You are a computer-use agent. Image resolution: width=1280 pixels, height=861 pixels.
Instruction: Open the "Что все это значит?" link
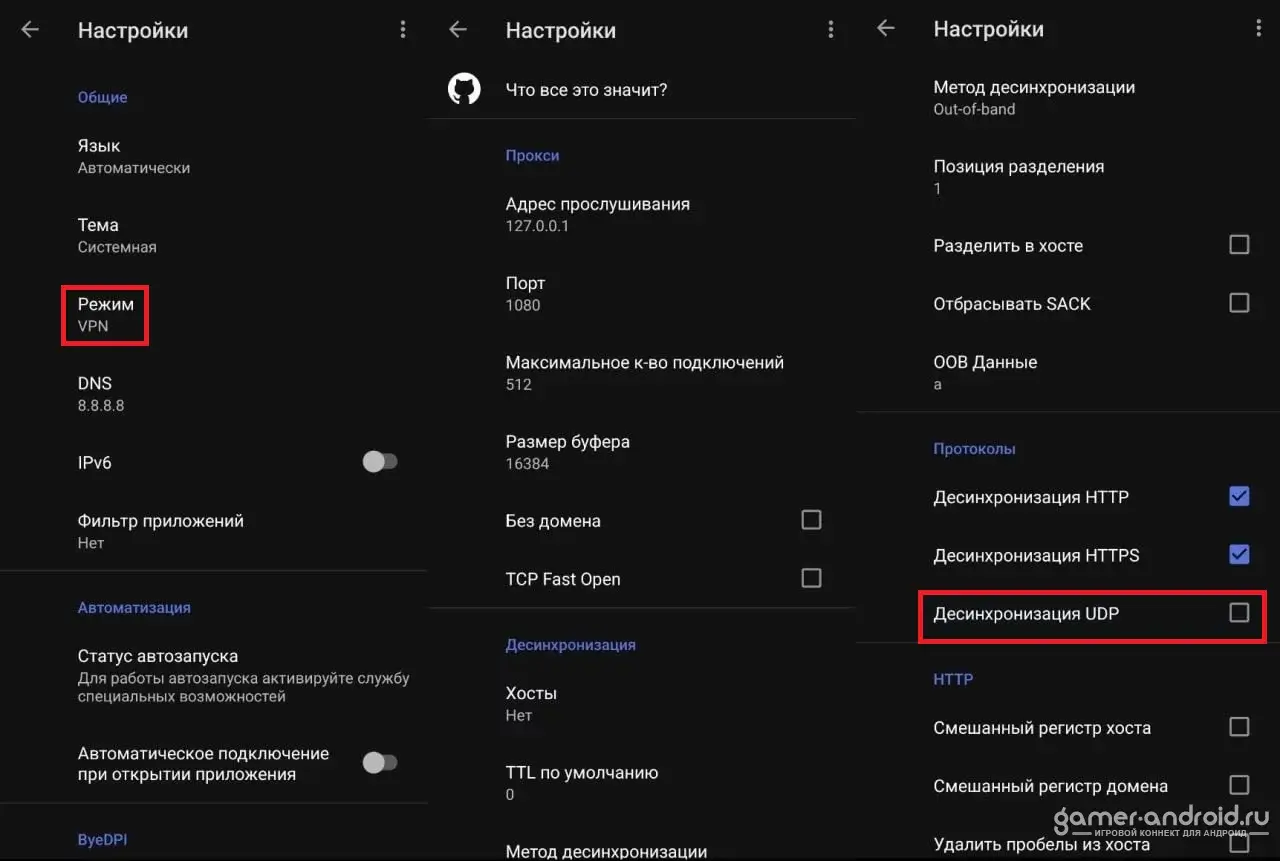click(586, 90)
